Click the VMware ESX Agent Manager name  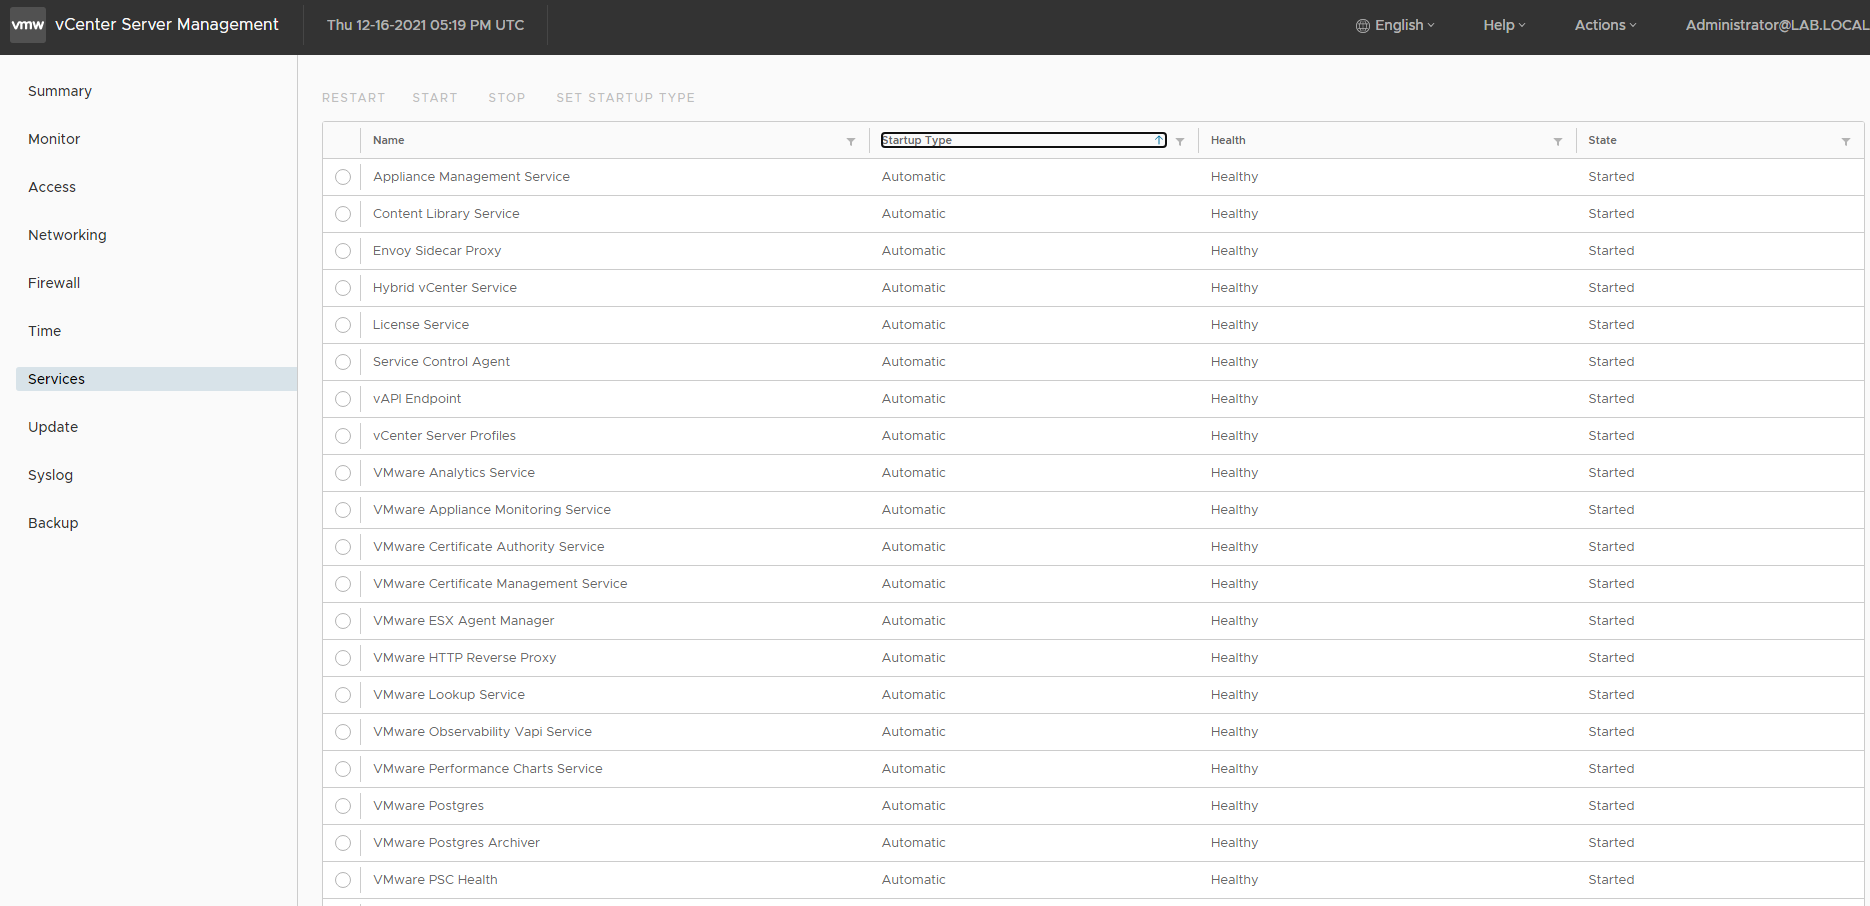coord(464,621)
